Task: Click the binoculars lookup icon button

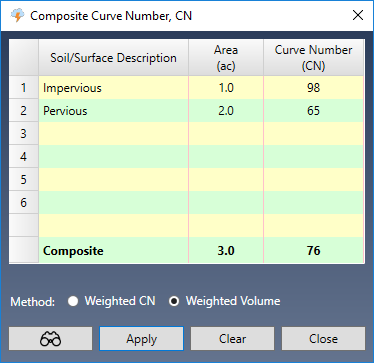Action: point(50,339)
